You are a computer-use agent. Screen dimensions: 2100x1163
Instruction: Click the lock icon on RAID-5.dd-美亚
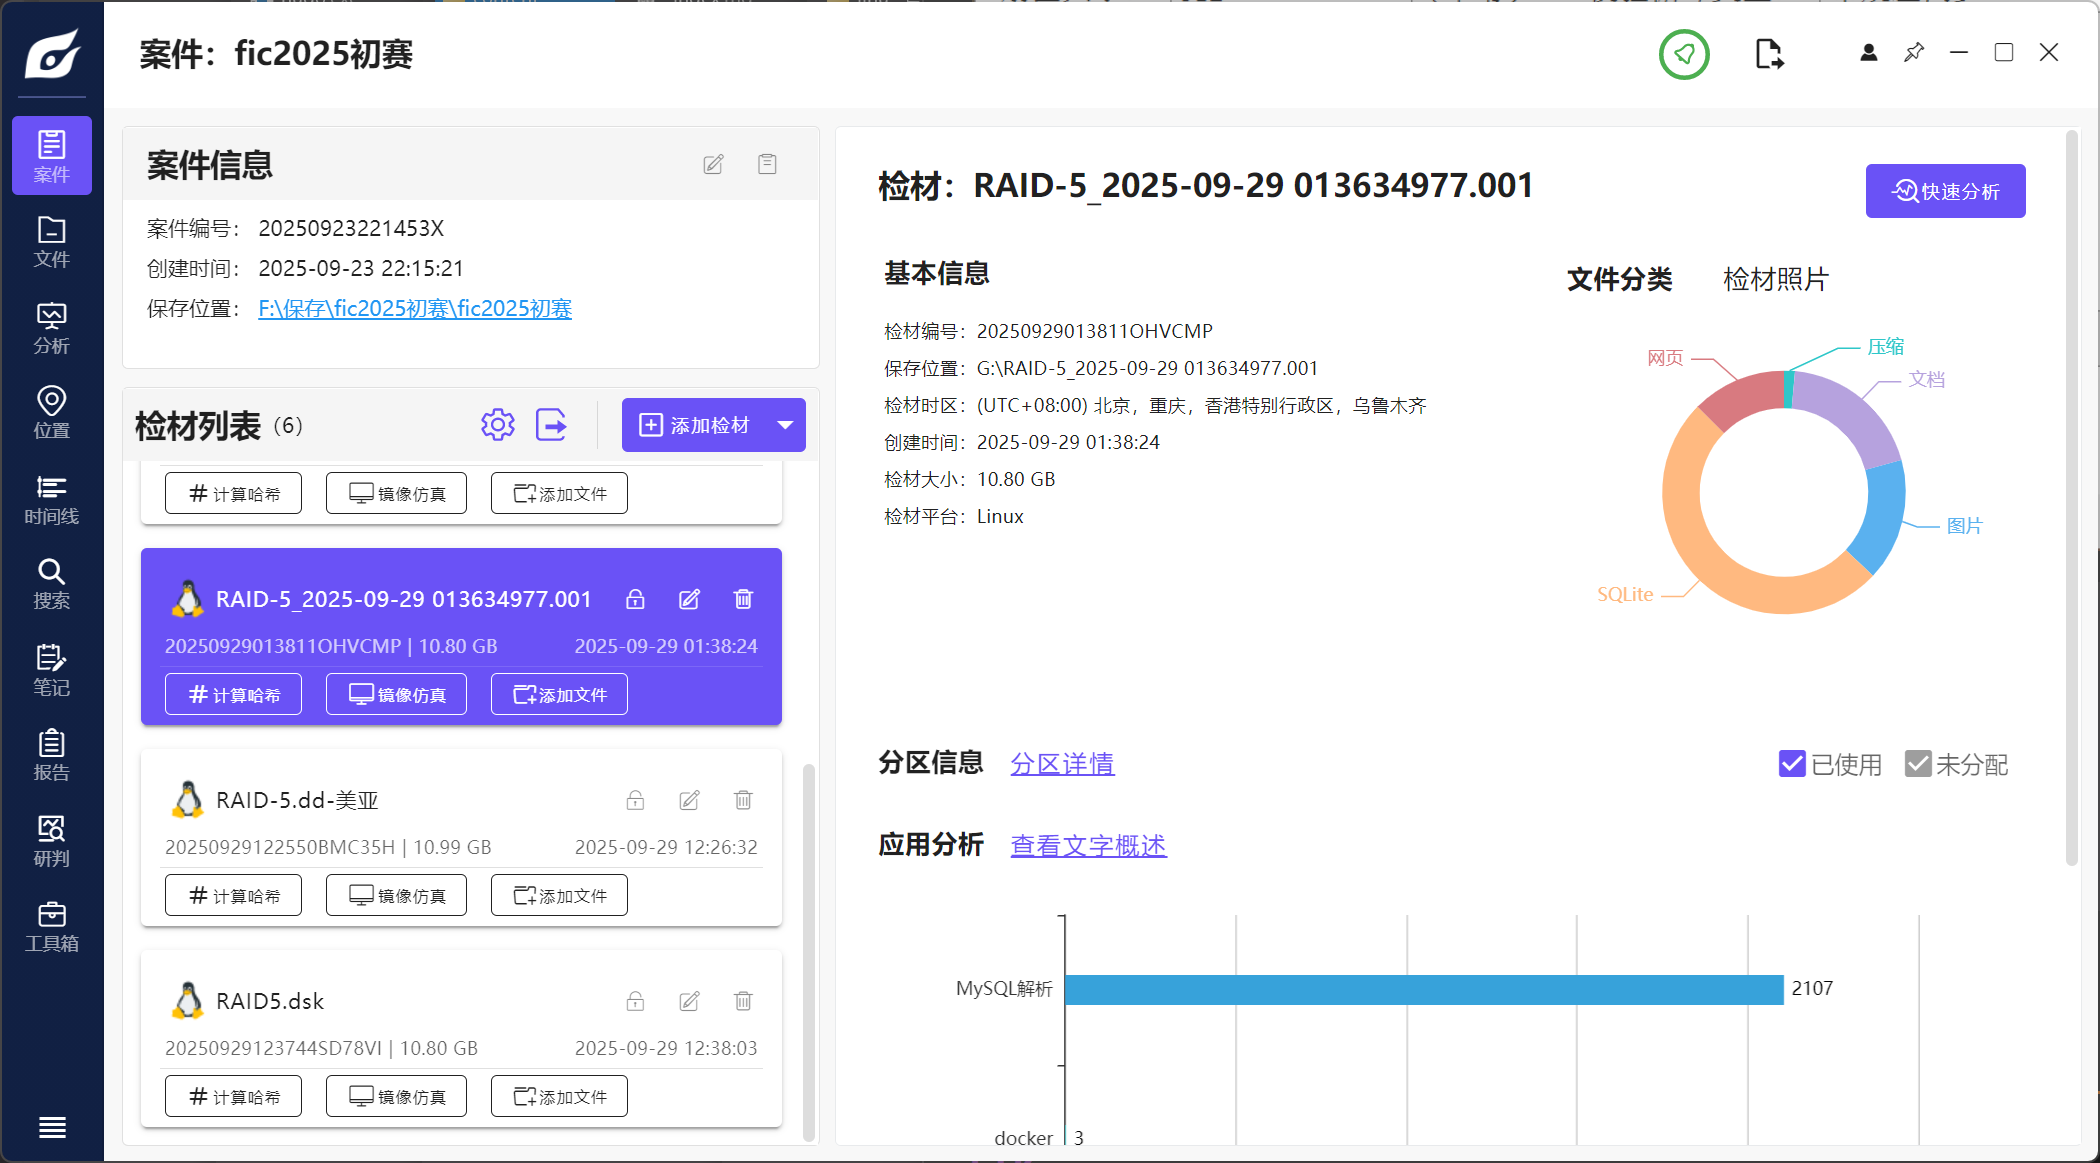coord(635,800)
